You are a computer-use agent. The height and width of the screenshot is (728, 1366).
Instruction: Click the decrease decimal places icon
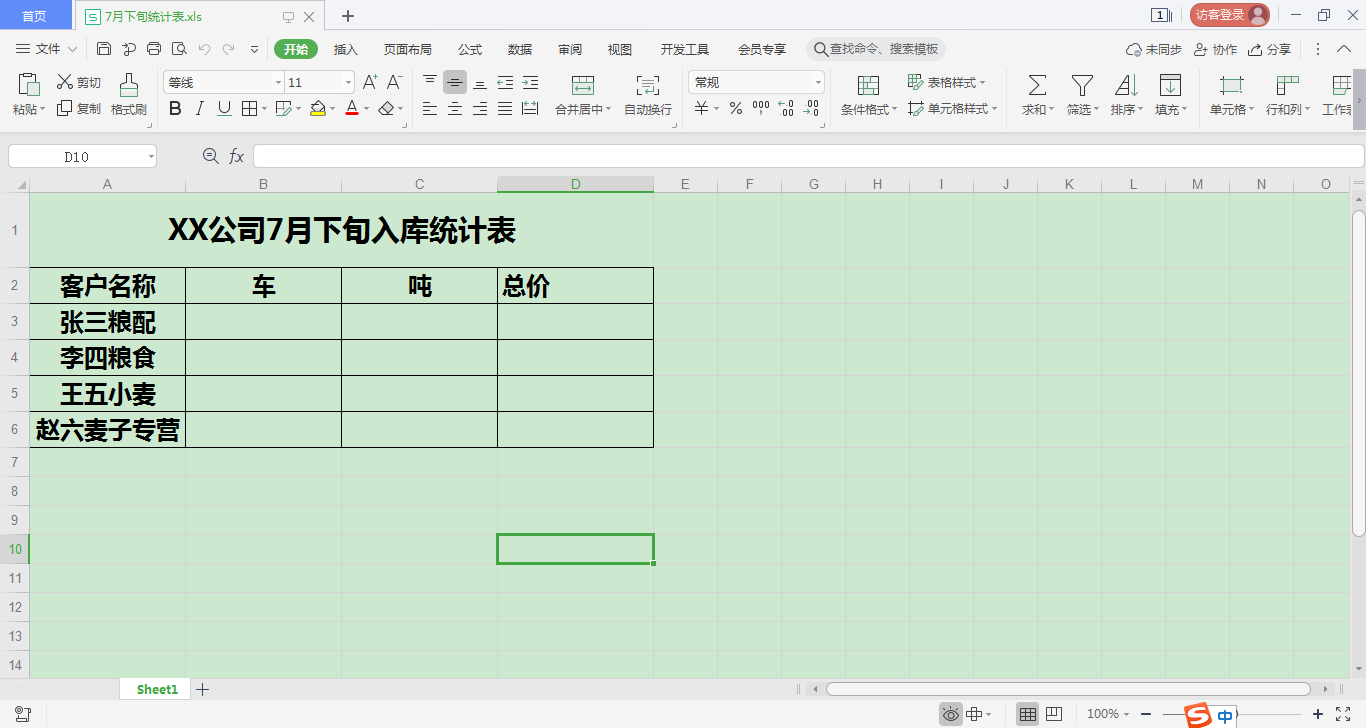811,108
